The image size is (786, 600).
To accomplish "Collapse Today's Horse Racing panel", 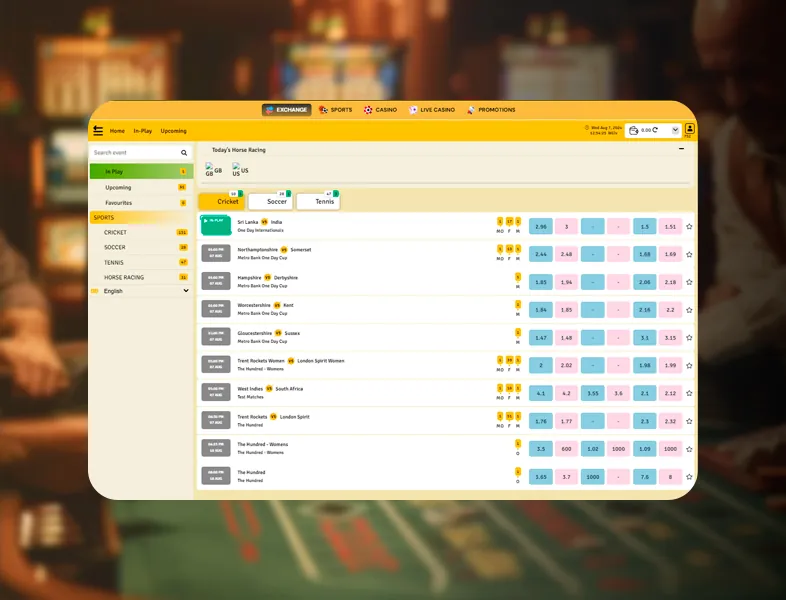I will [x=681, y=149].
